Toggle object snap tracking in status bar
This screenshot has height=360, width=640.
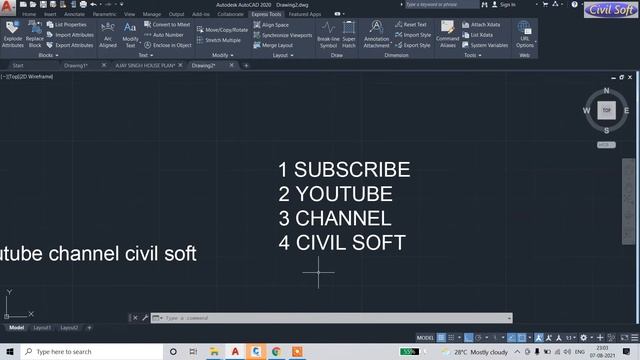(512, 338)
